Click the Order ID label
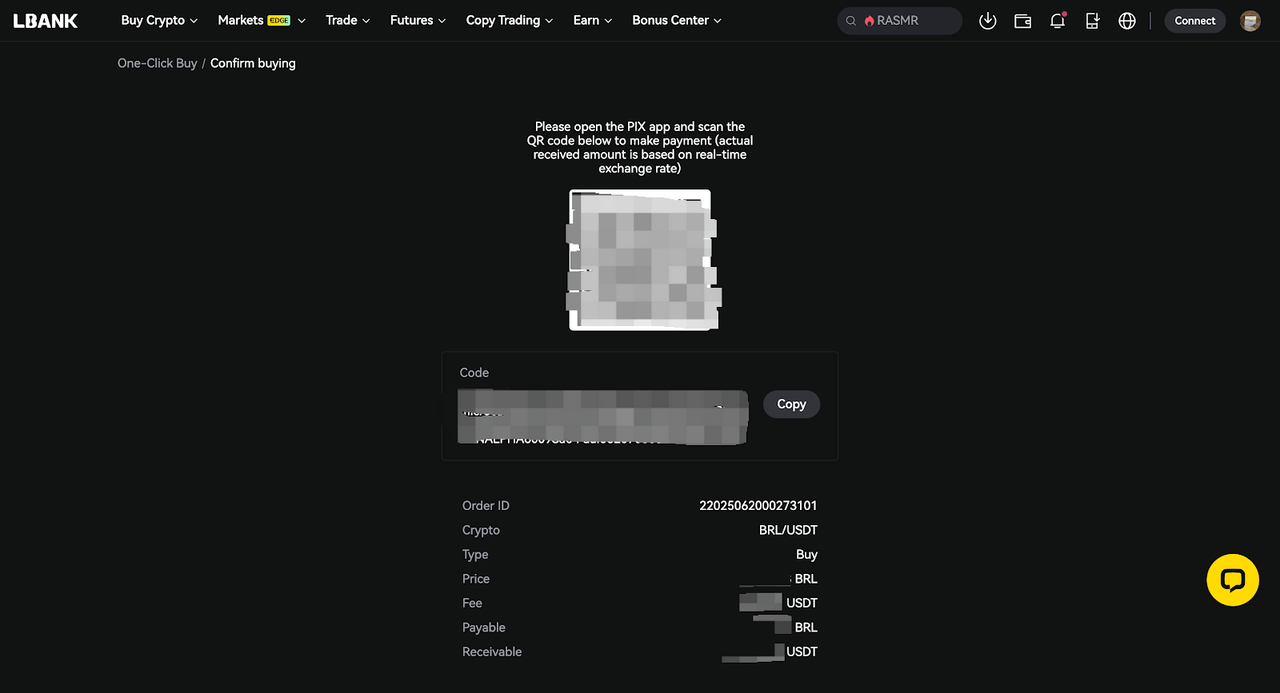The width and height of the screenshot is (1280, 693). (486, 506)
